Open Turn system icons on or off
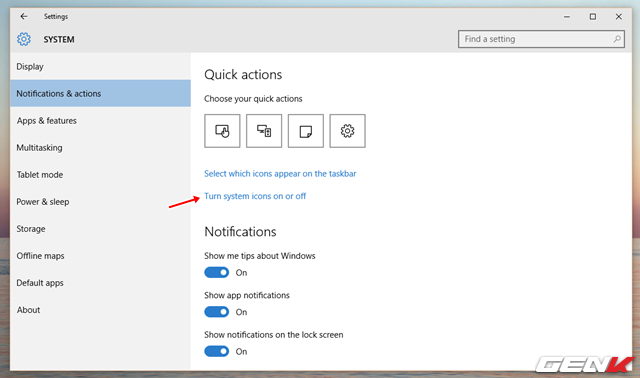Image resolution: width=640 pixels, height=378 pixels. pyautogui.click(x=255, y=196)
